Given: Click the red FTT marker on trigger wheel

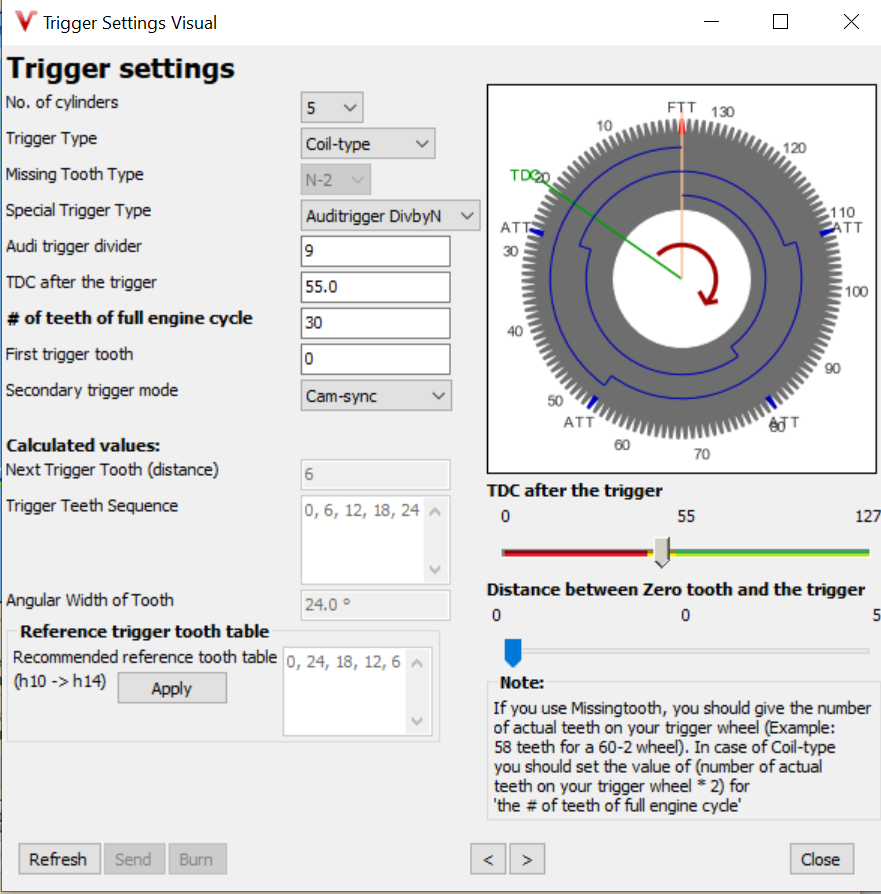Looking at the screenshot, I should pyautogui.click(x=682, y=126).
